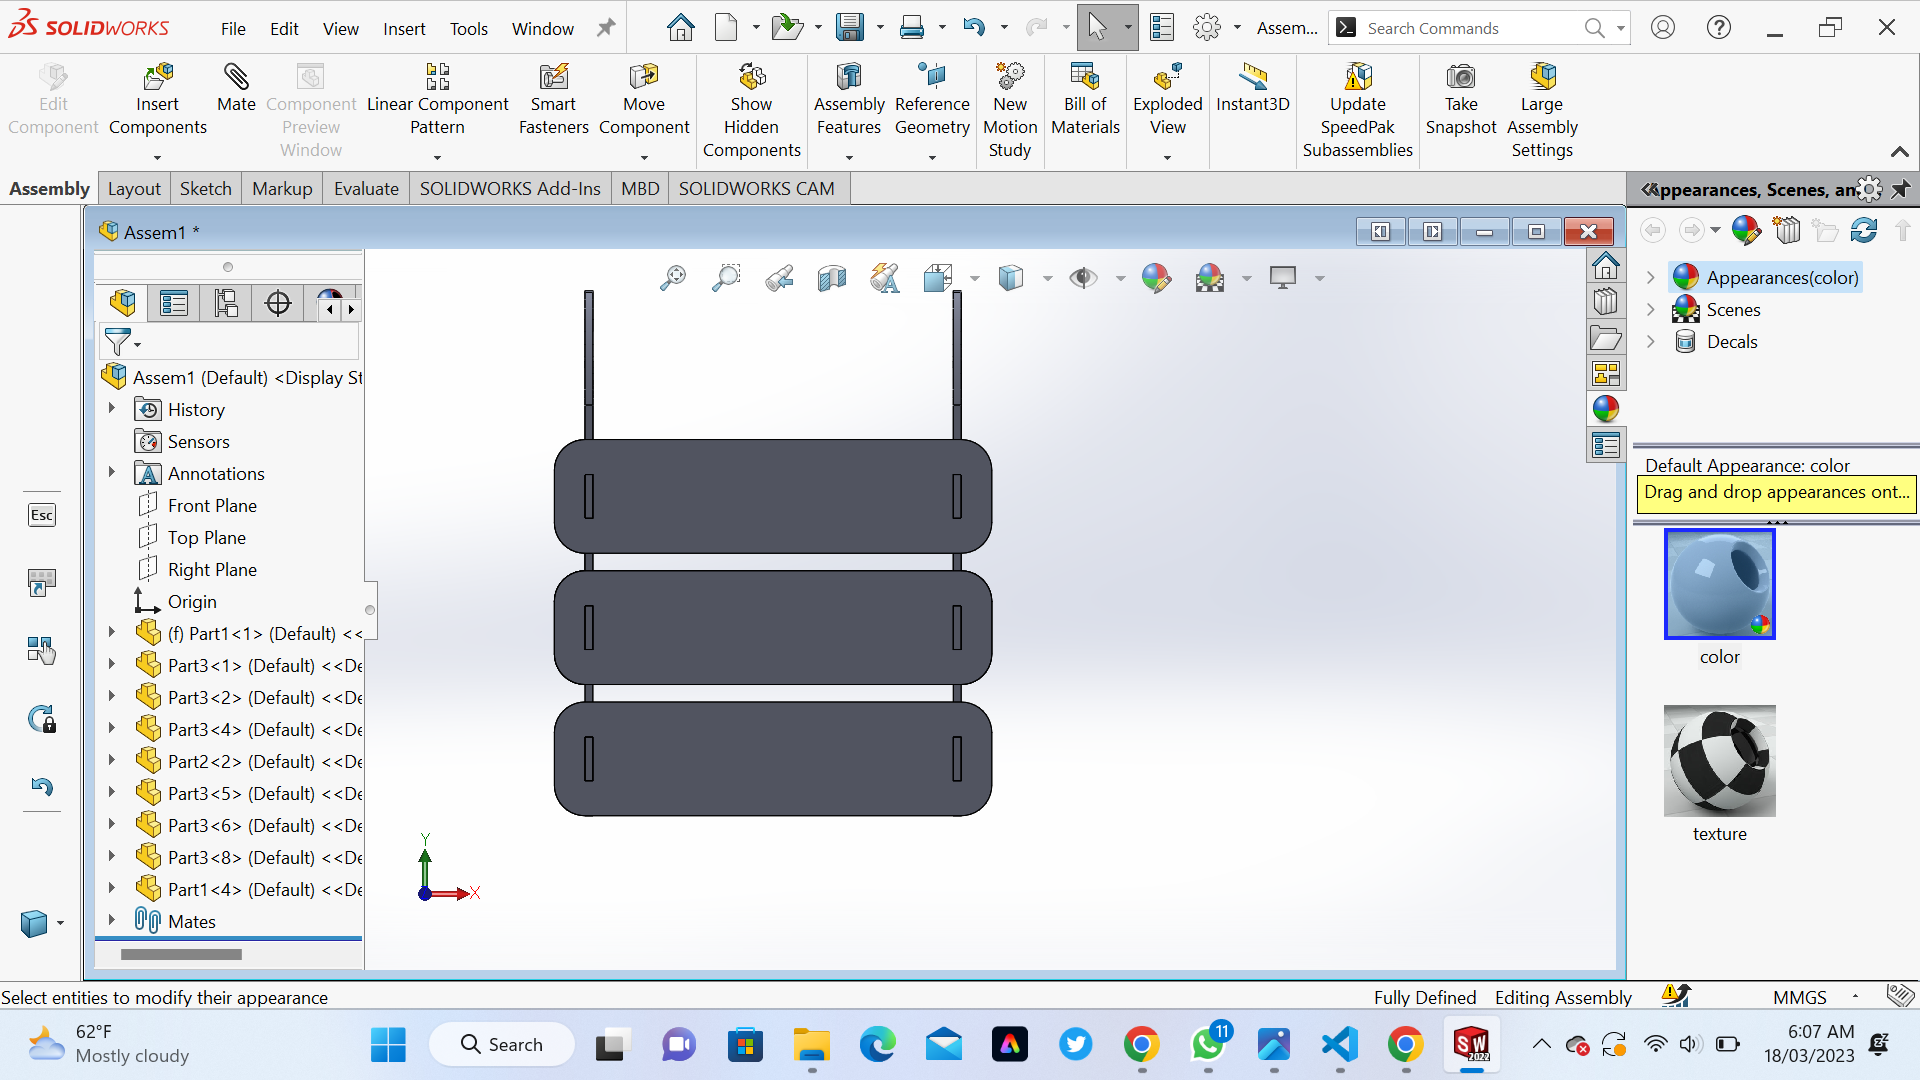The height and width of the screenshot is (1080, 1920).
Task: Expand the Mates folder
Action: point(112,920)
